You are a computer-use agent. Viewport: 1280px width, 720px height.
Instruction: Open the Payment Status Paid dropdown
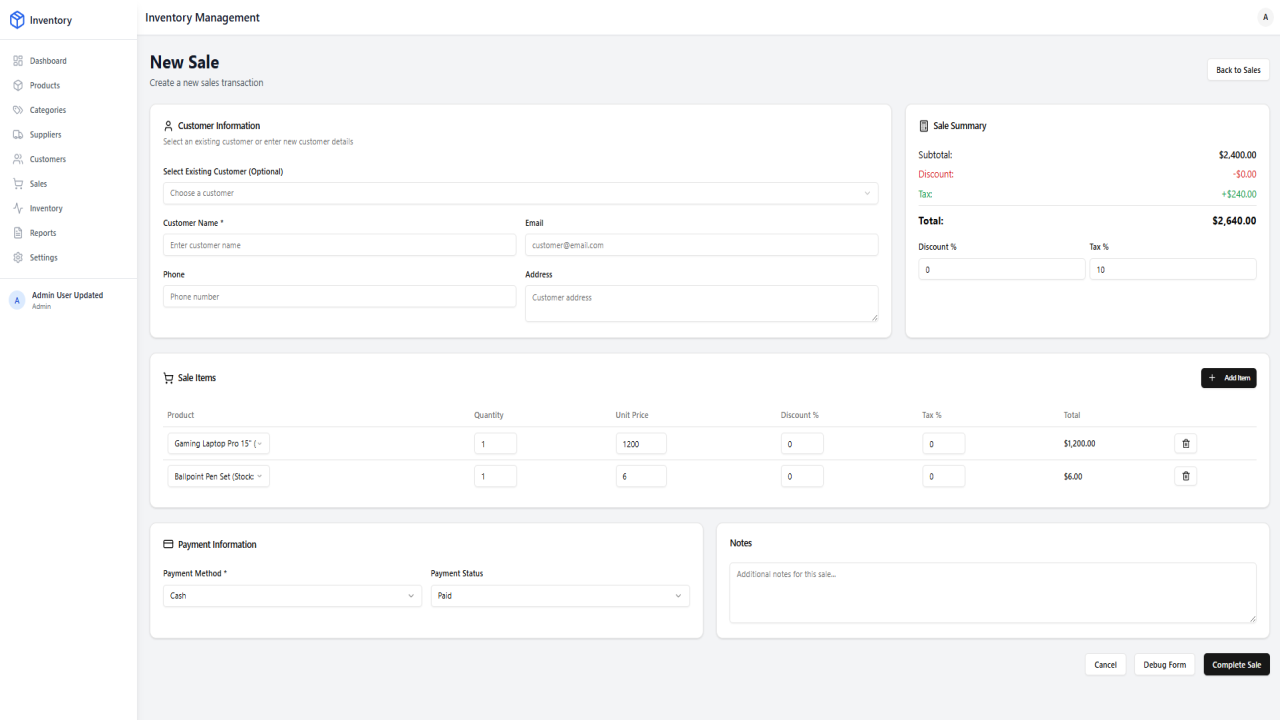click(560, 596)
